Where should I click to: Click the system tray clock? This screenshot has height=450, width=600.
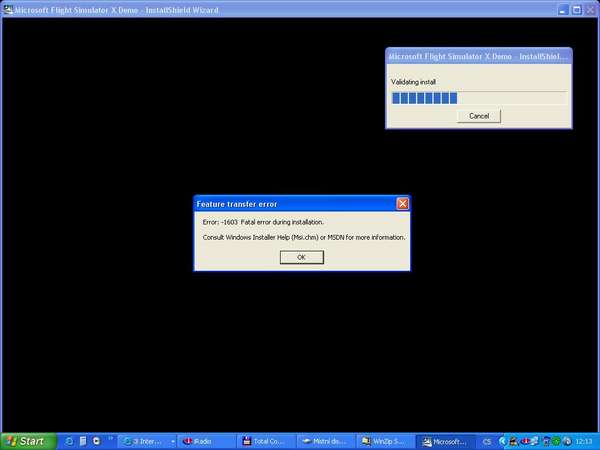click(584, 442)
